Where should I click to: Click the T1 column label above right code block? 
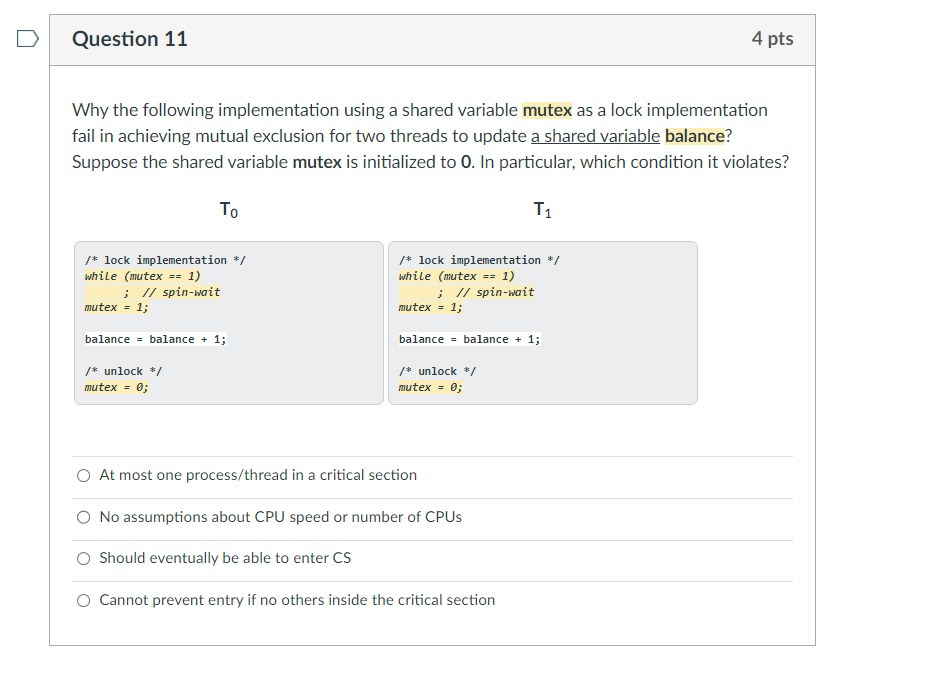[x=542, y=210]
